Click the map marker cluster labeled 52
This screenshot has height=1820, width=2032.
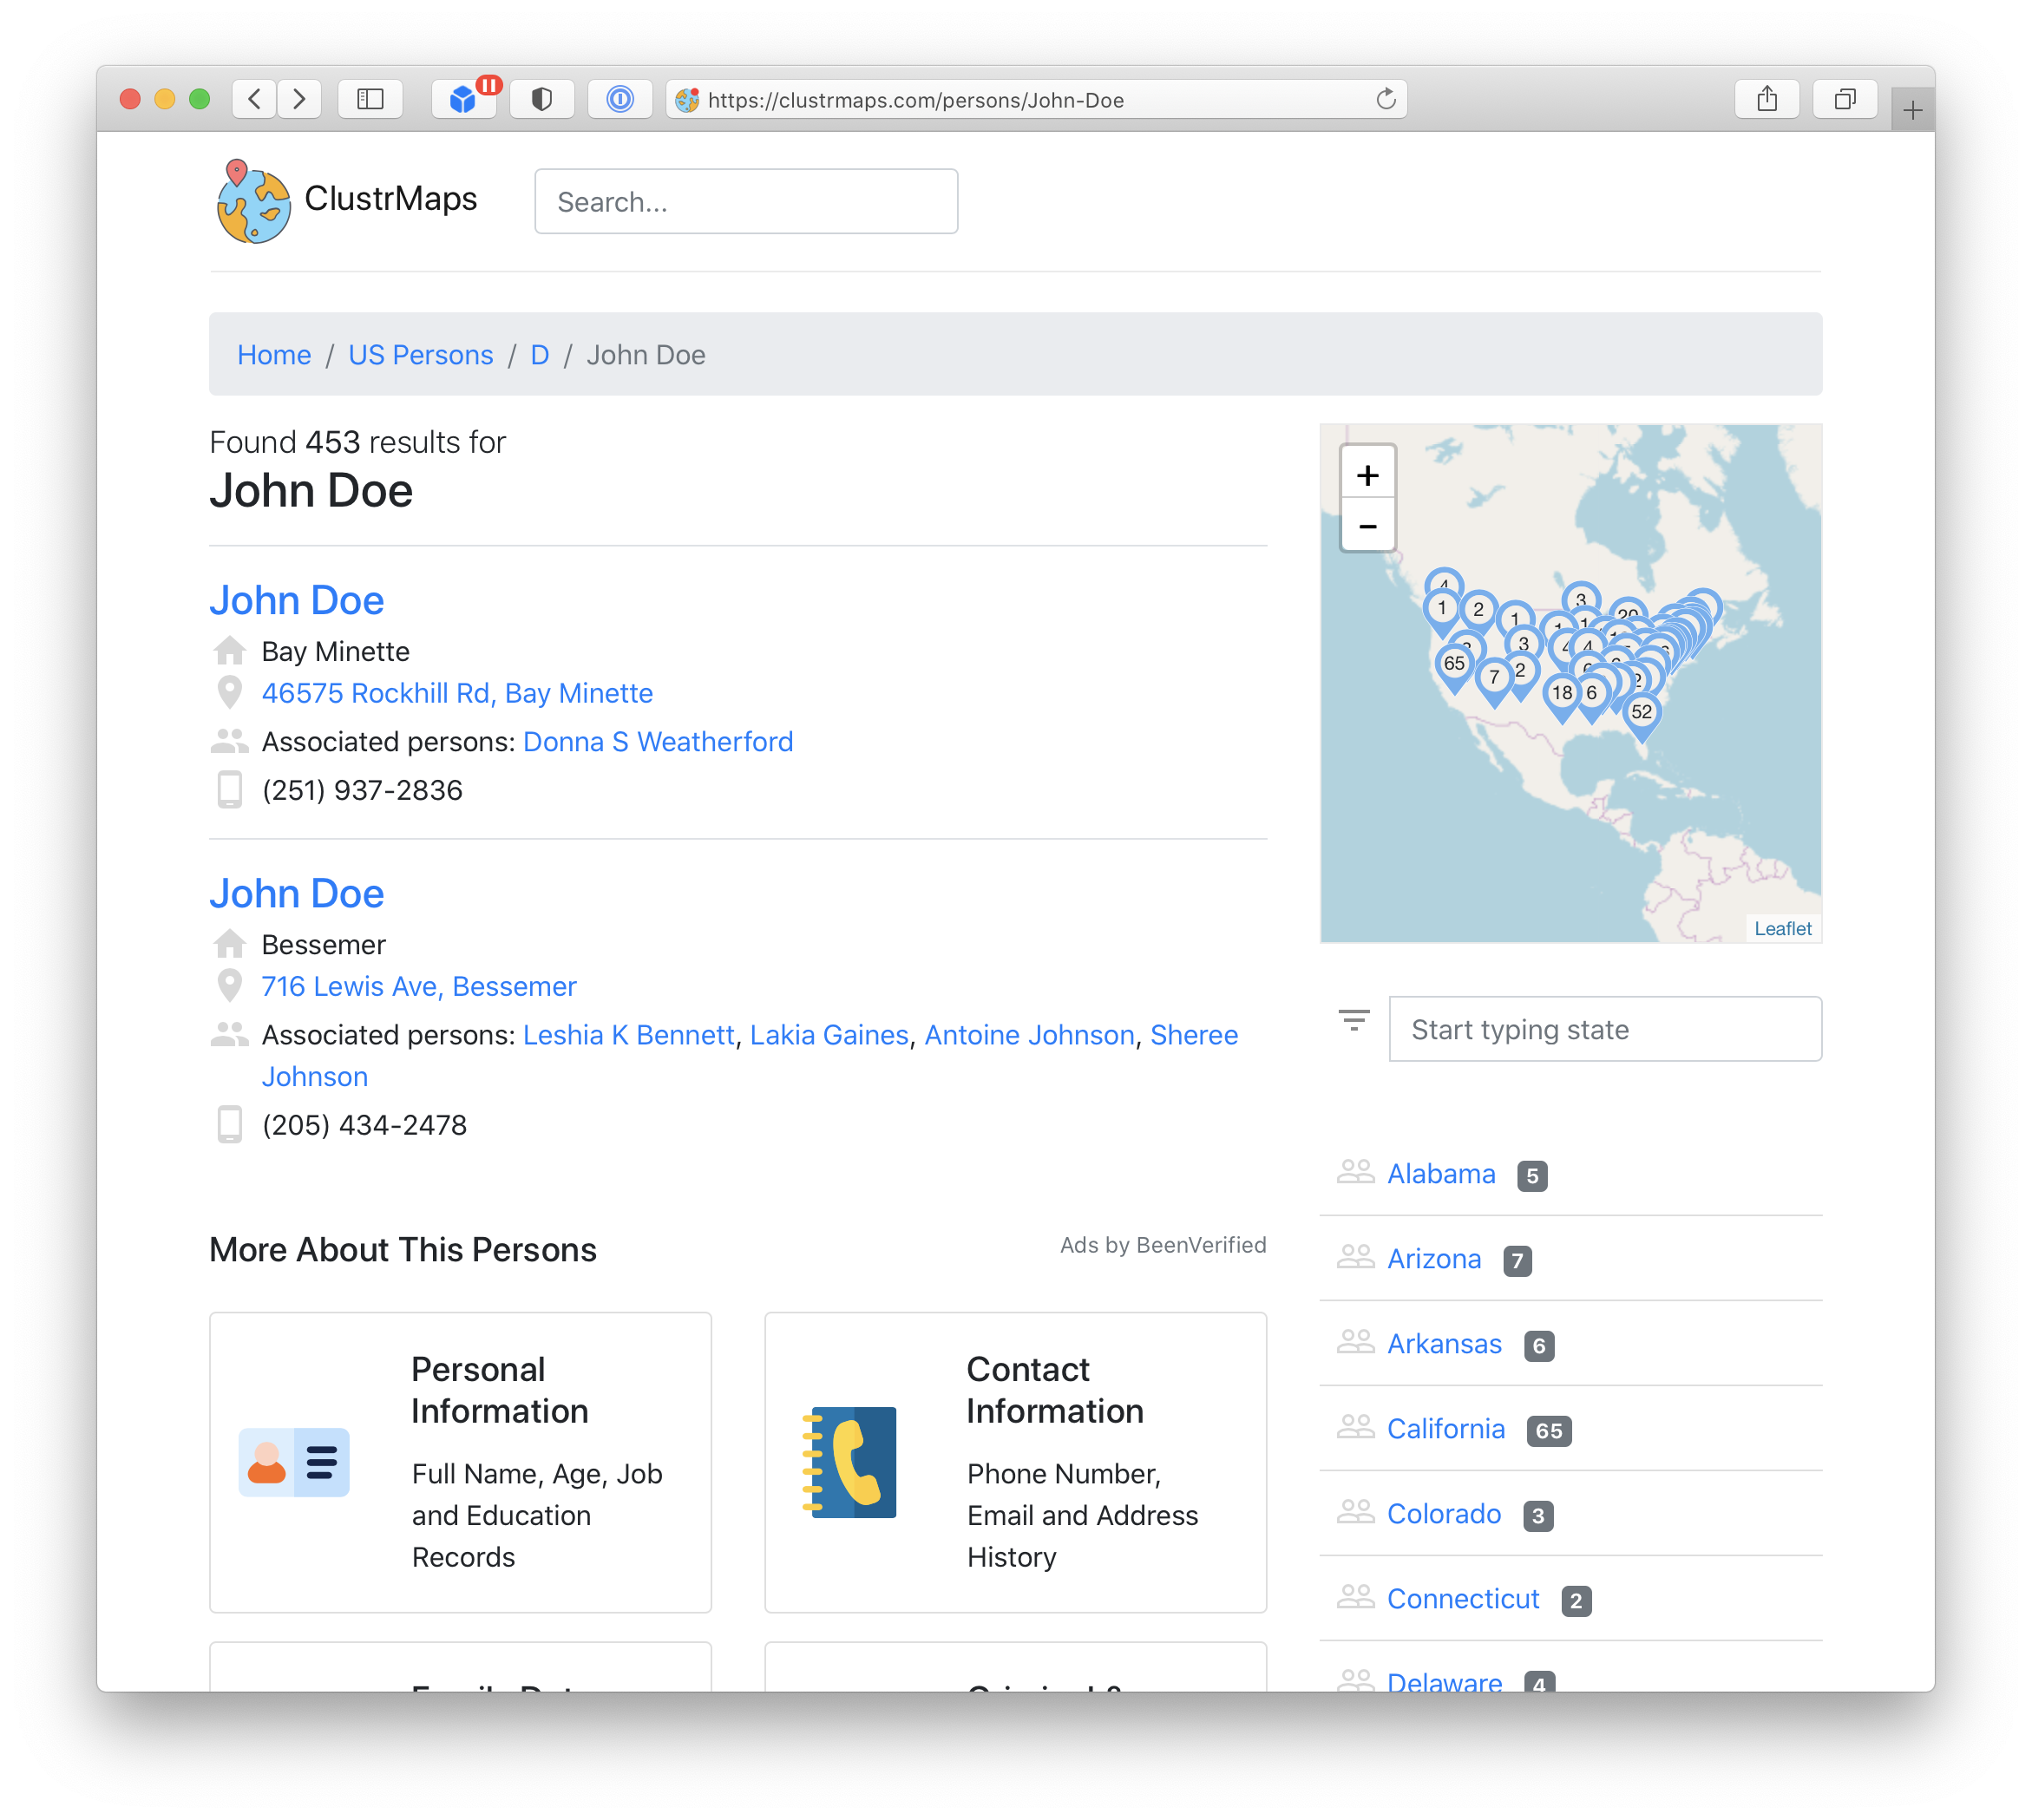tap(1641, 713)
